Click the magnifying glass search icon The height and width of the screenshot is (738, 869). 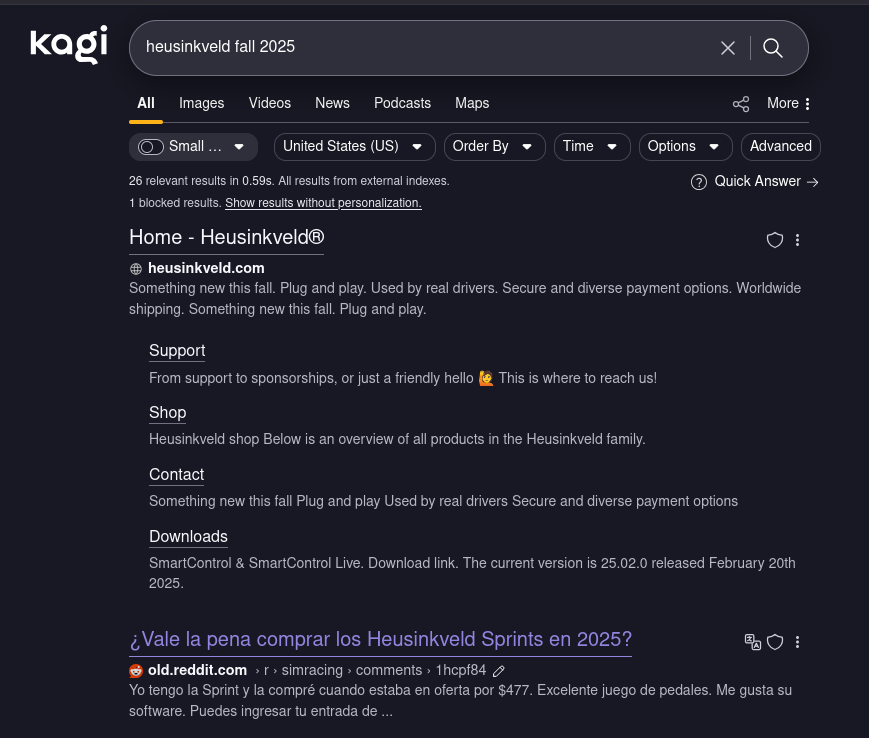pyautogui.click(x=773, y=48)
